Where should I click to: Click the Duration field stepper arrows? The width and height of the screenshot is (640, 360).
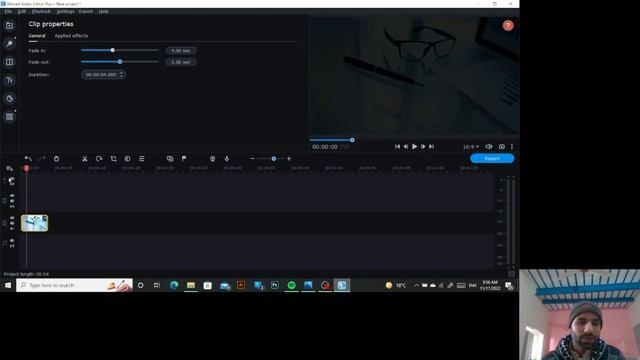[x=122, y=75]
